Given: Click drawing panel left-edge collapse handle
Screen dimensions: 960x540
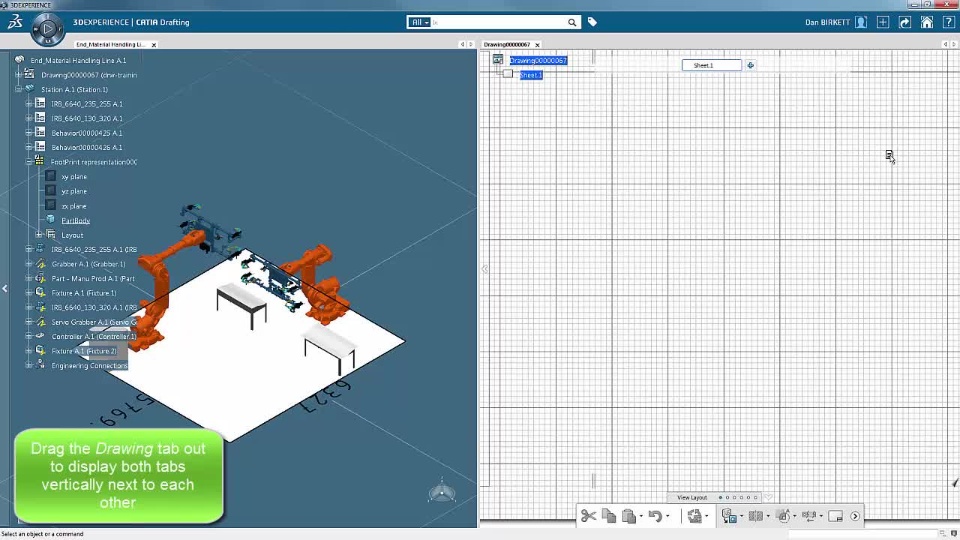Looking at the screenshot, I should (x=484, y=269).
